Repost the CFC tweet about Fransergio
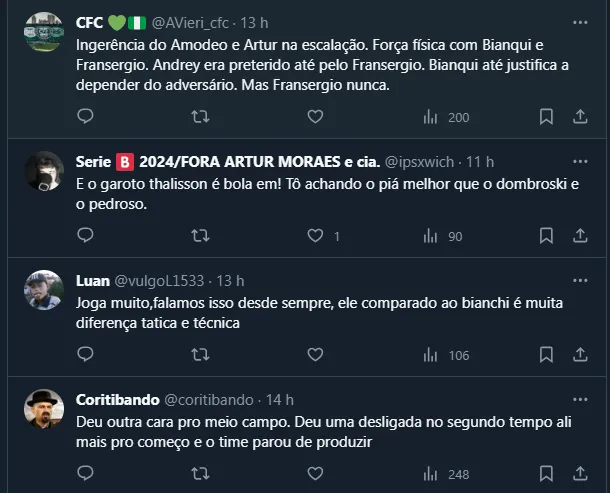 [x=200, y=117]
